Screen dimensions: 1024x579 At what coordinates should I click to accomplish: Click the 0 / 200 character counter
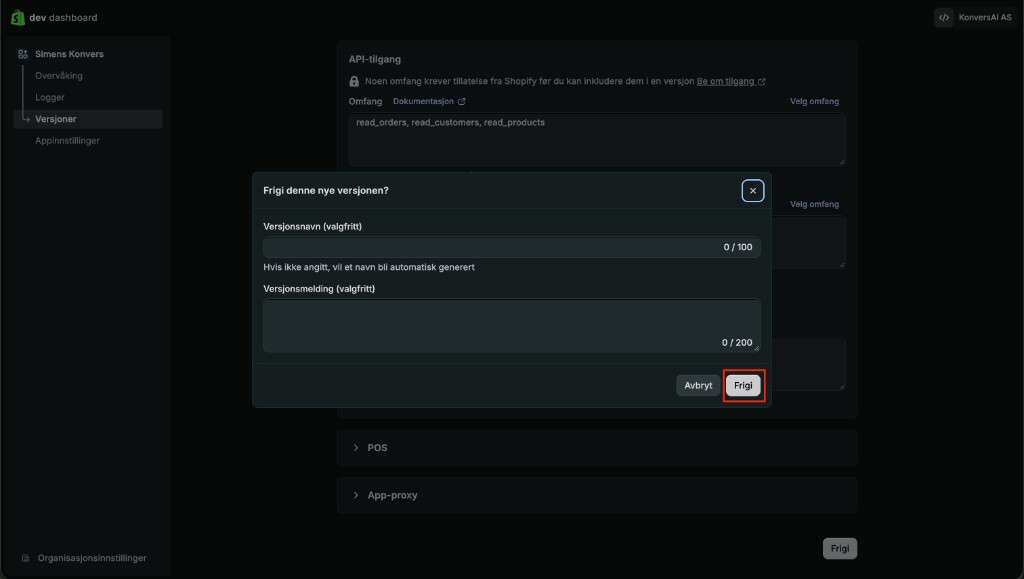[737, 343]
